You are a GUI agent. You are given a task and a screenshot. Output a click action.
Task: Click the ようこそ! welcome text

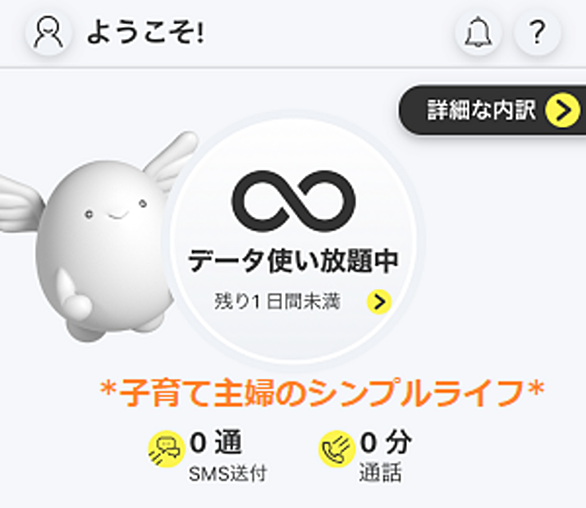pyautogui.click(x=146, y=33)
